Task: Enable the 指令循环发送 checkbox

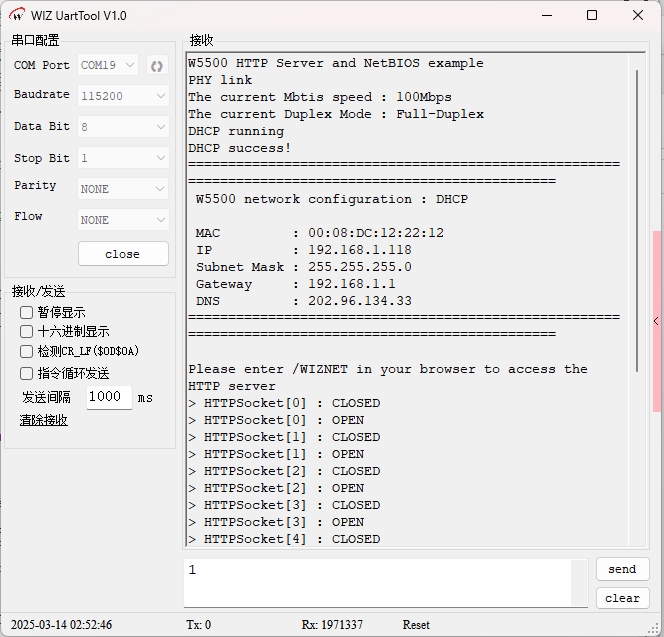Action: pyautogui.click(x=27, y=373)
